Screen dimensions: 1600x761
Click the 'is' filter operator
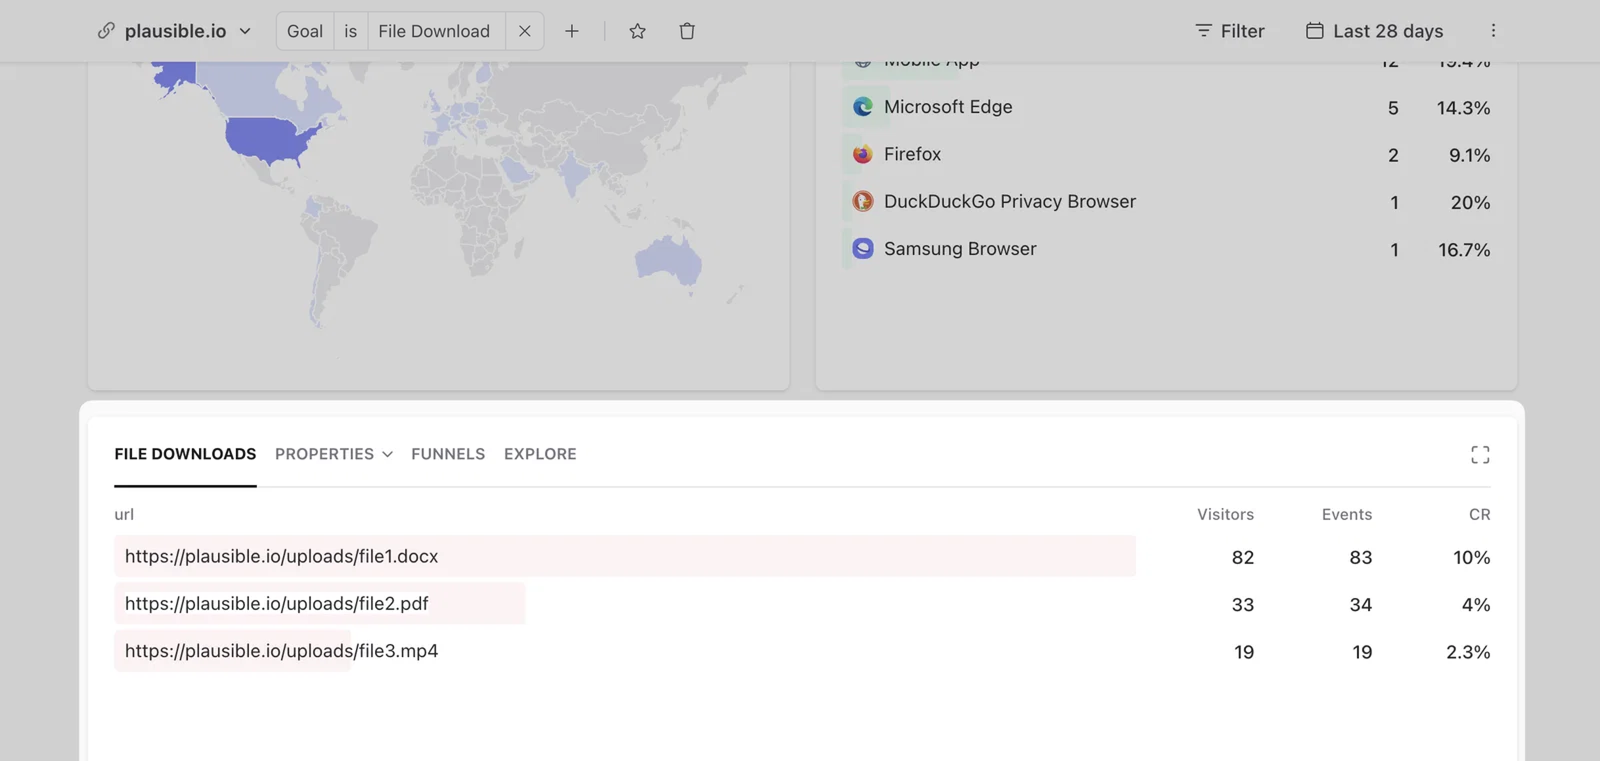[350, 31]
